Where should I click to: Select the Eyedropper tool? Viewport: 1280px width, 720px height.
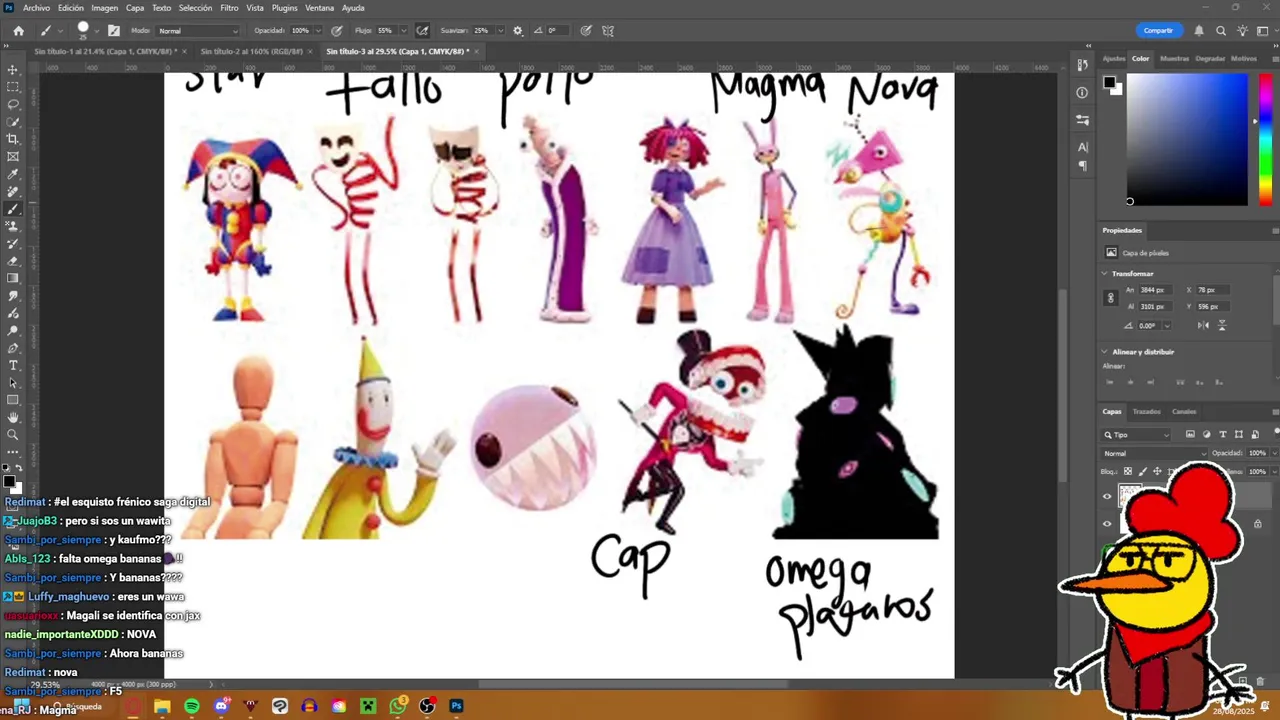13,174
